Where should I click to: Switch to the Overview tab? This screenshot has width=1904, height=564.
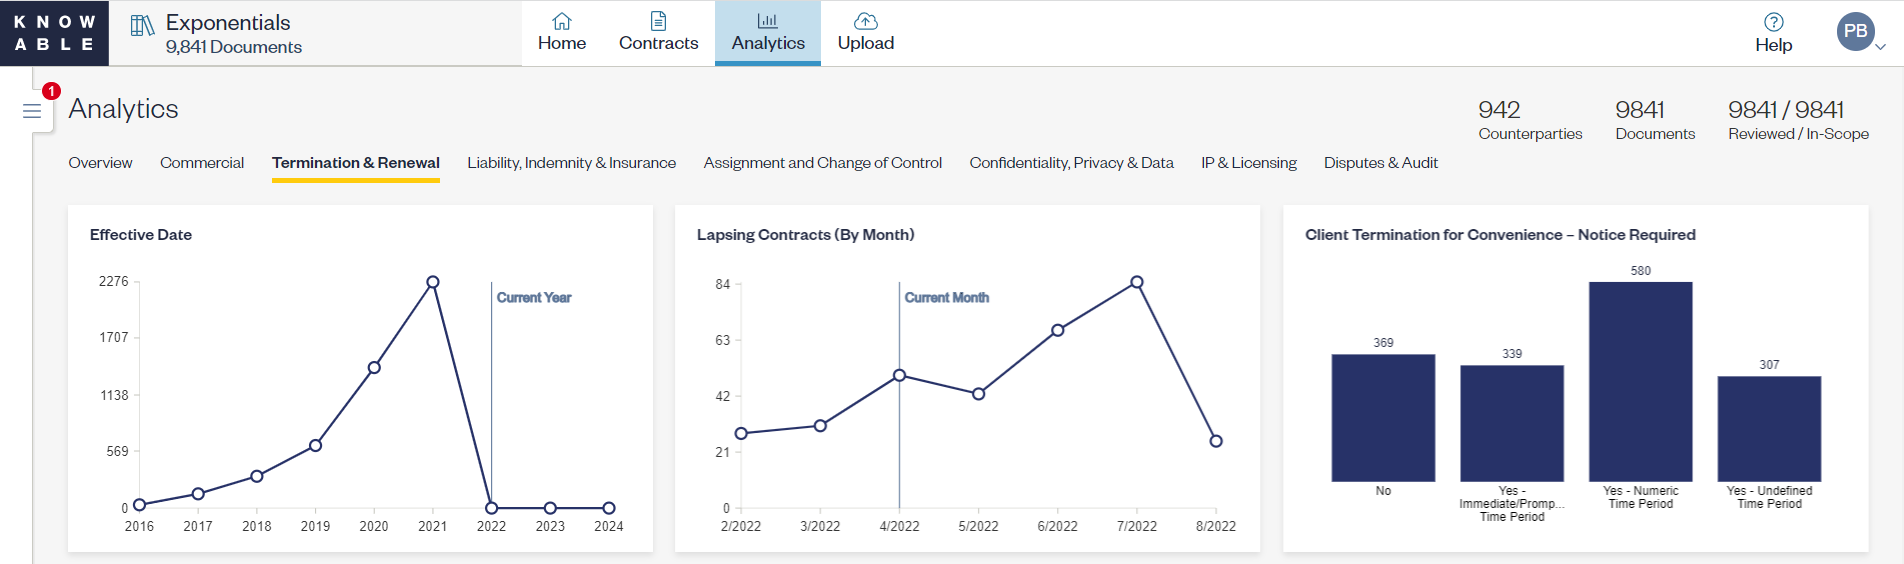coord(100,163)
